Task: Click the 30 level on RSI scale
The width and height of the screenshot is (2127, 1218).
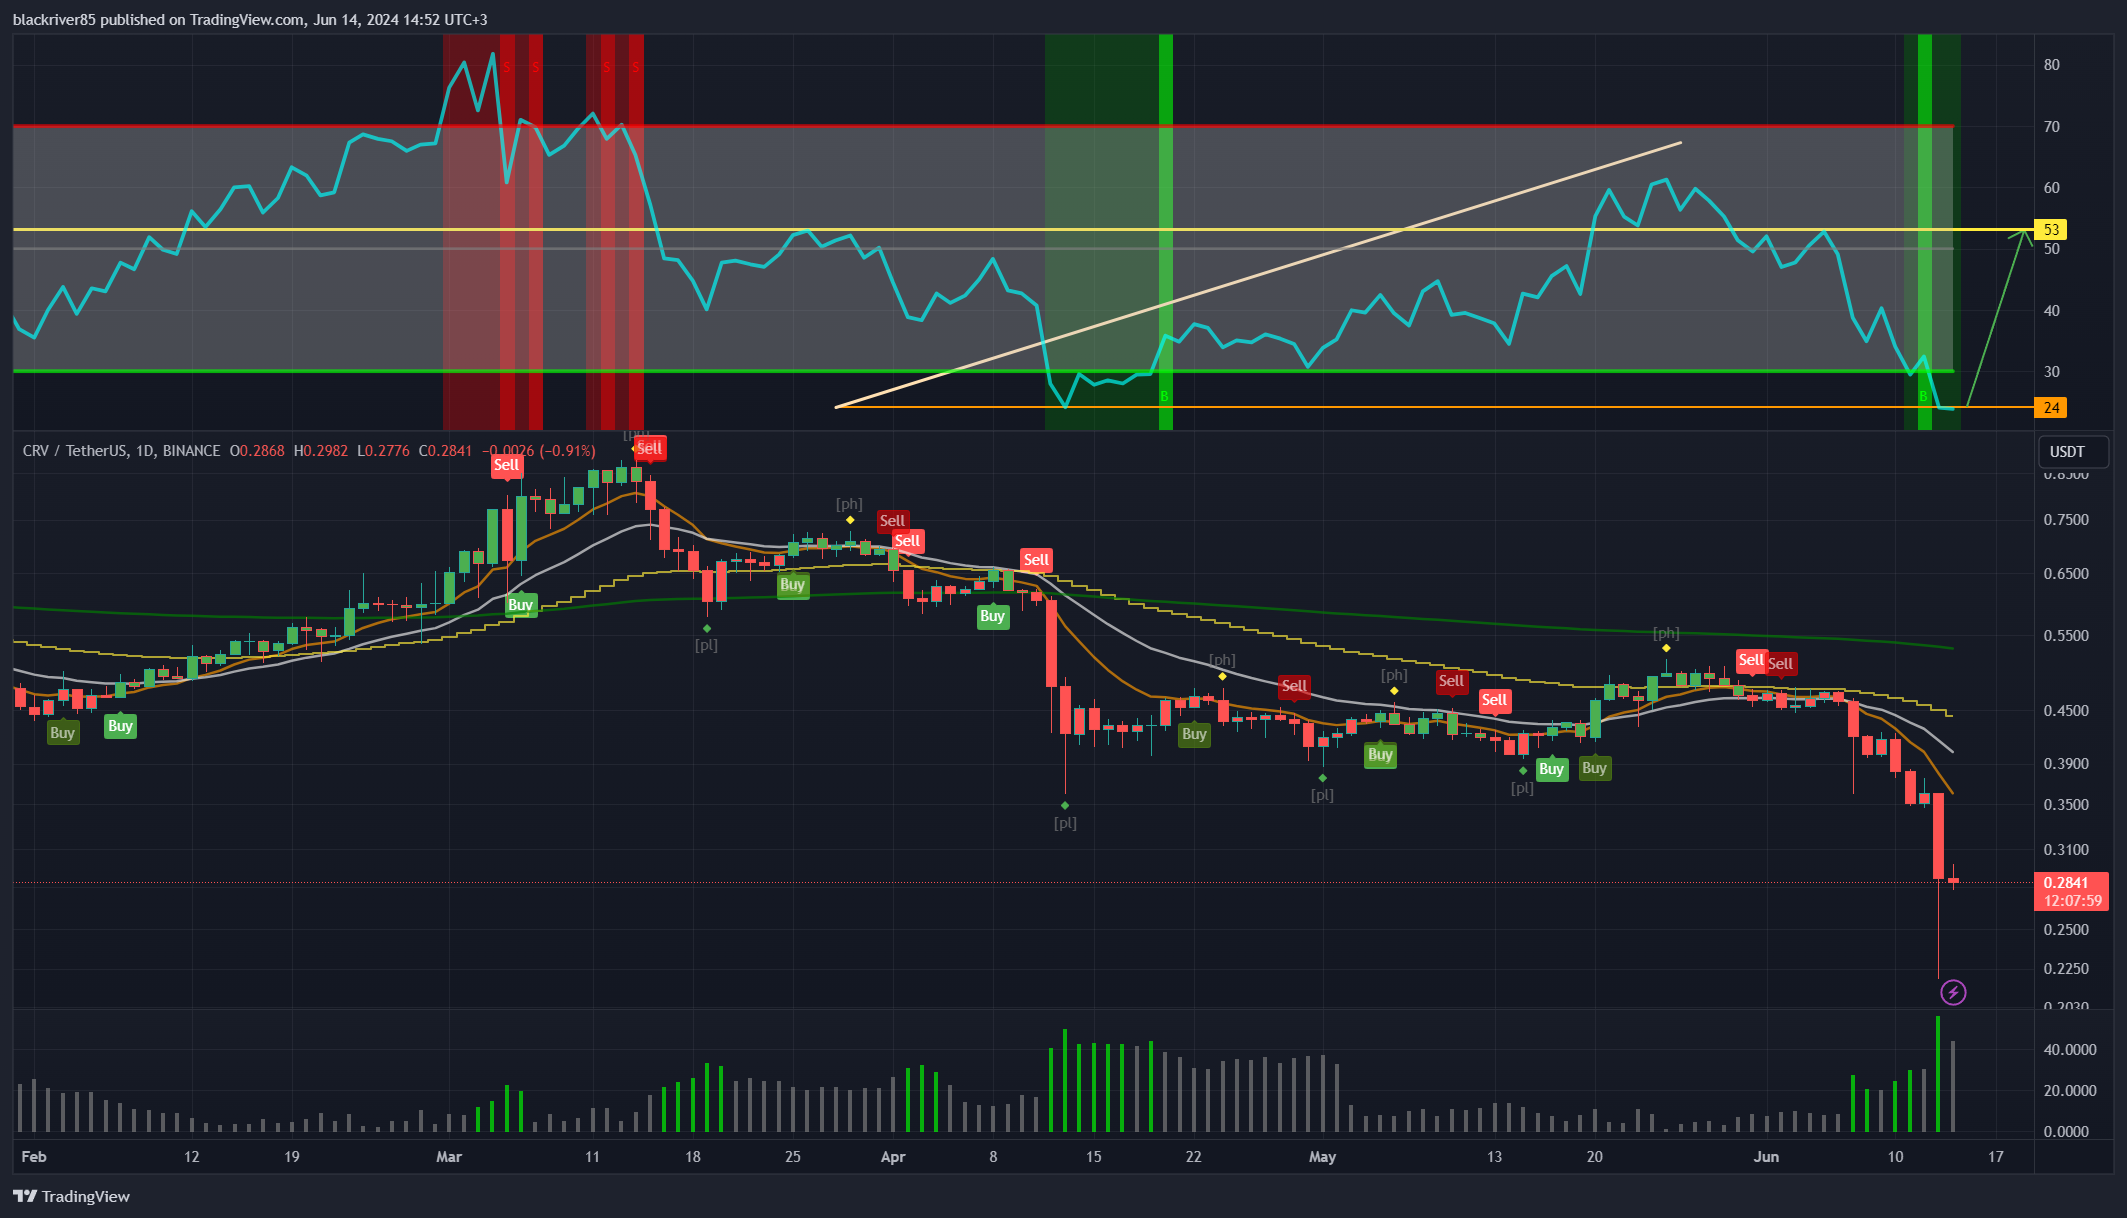Action: pyautogui.click(x=2052, y=372)
